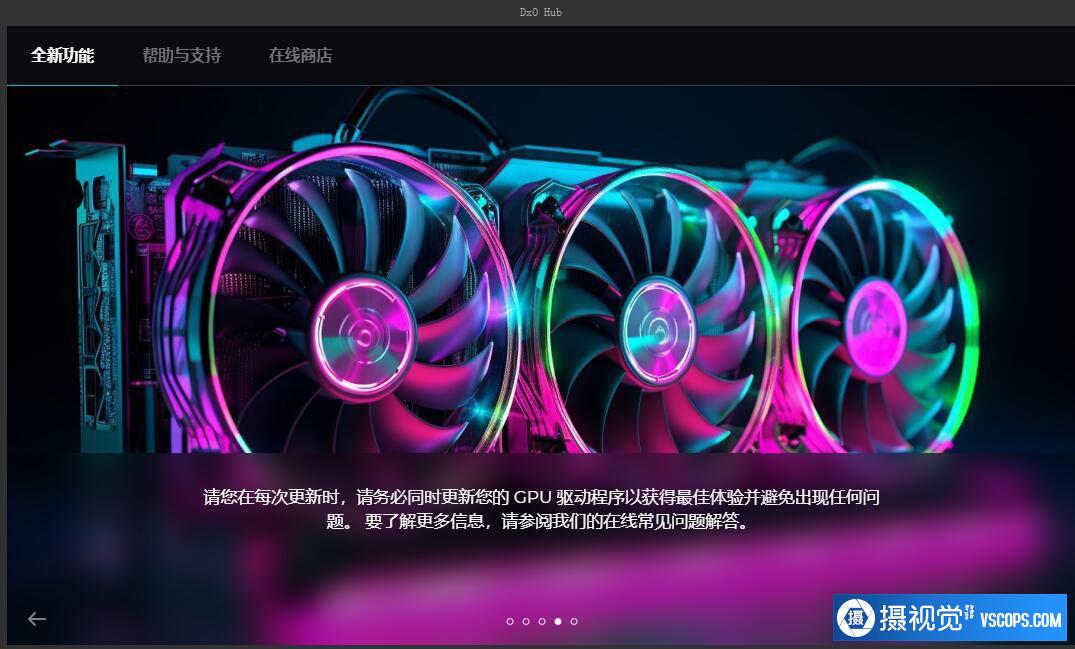Select the fourth highlighted carousel dot
The width and height of the screenshot is (1075, 649).
tap(558, 622)
